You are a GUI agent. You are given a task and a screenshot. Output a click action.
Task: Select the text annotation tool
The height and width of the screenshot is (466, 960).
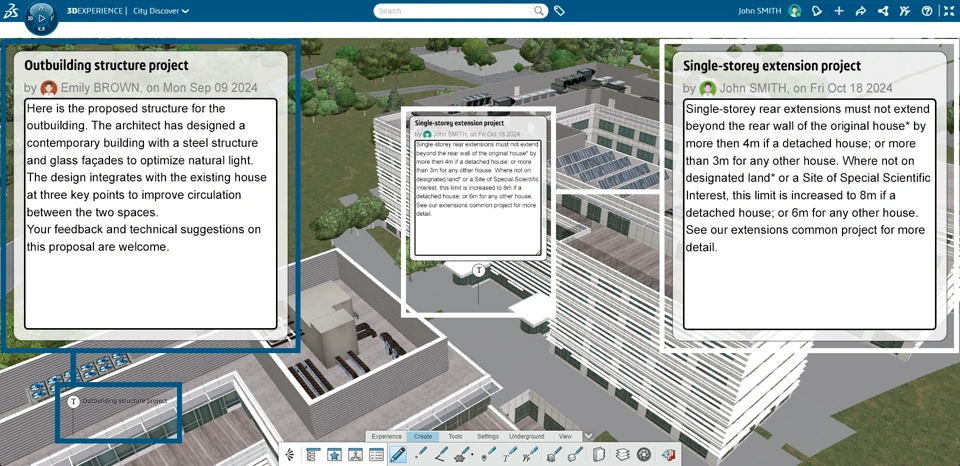(x=509, y=454)
